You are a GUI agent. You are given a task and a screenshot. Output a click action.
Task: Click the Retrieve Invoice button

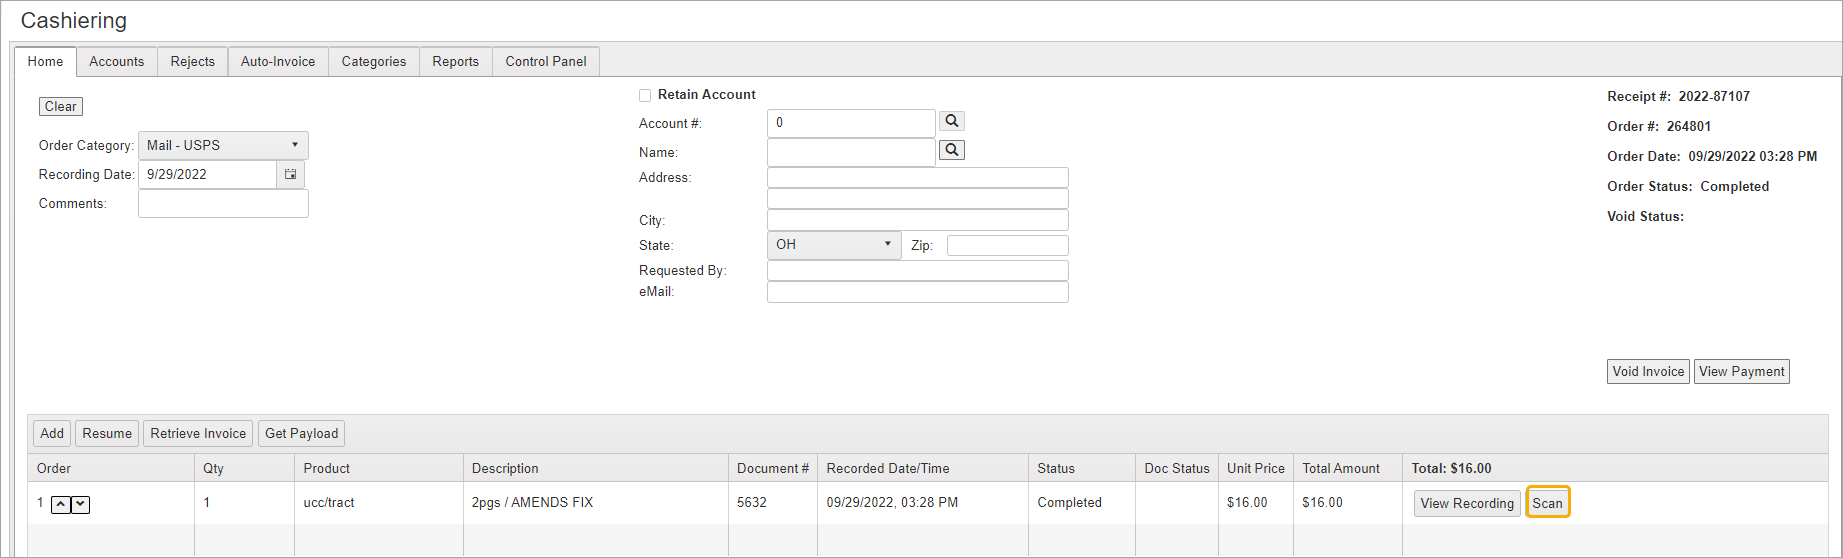coord(198,434)
